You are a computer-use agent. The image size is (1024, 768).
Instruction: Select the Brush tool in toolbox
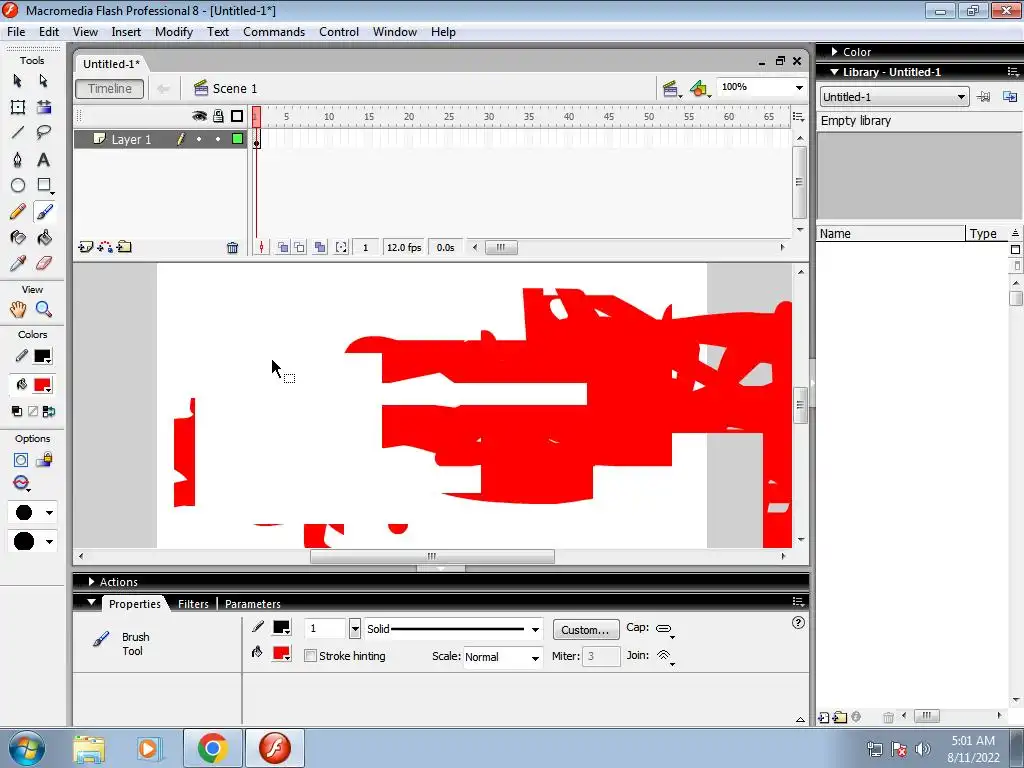[x=44, y=212]
